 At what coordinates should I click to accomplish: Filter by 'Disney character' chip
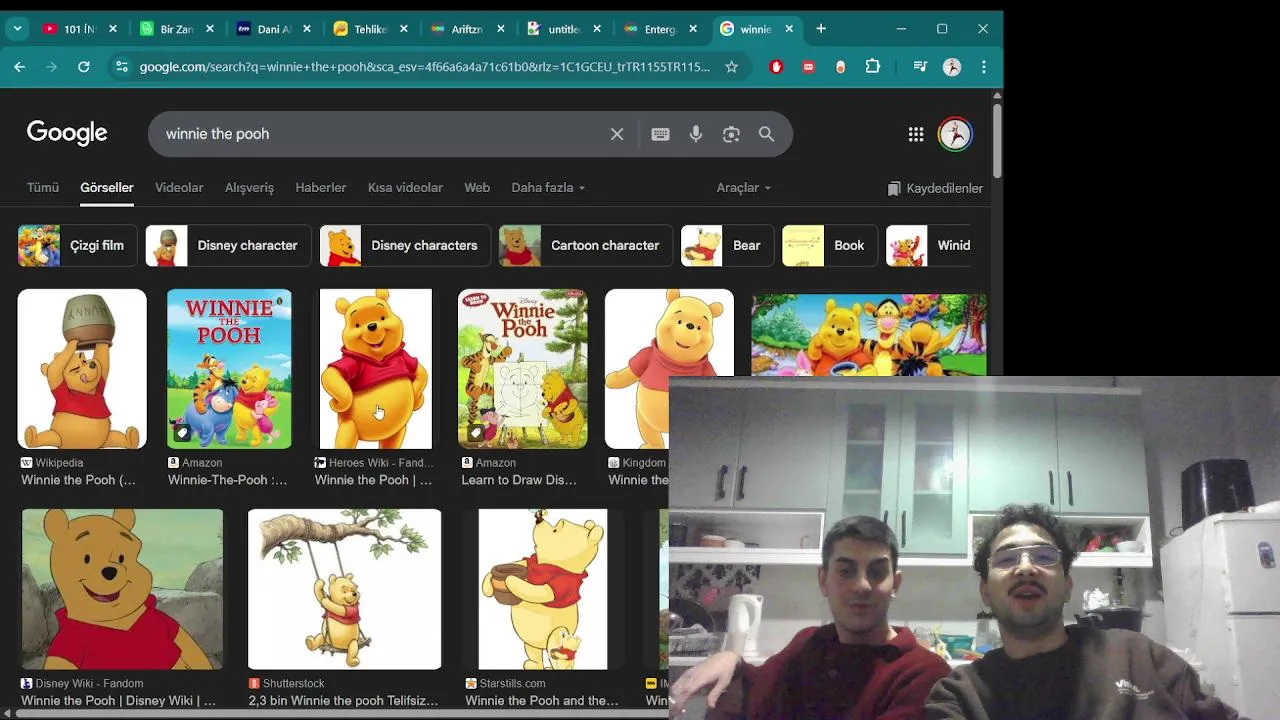pyautogui.click(x=227, y=245)
